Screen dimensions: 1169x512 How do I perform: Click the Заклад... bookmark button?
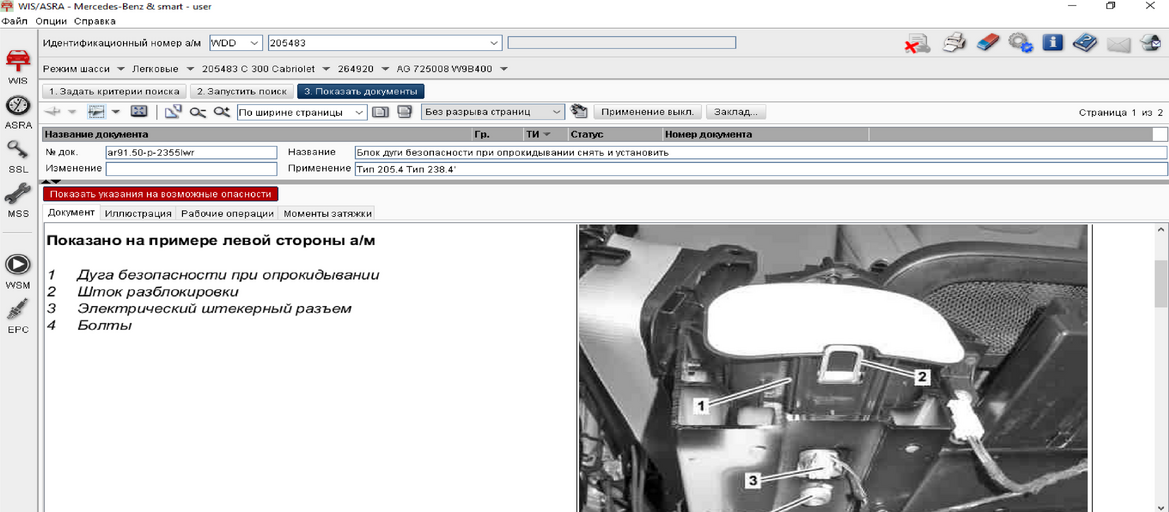coord(736,112)
